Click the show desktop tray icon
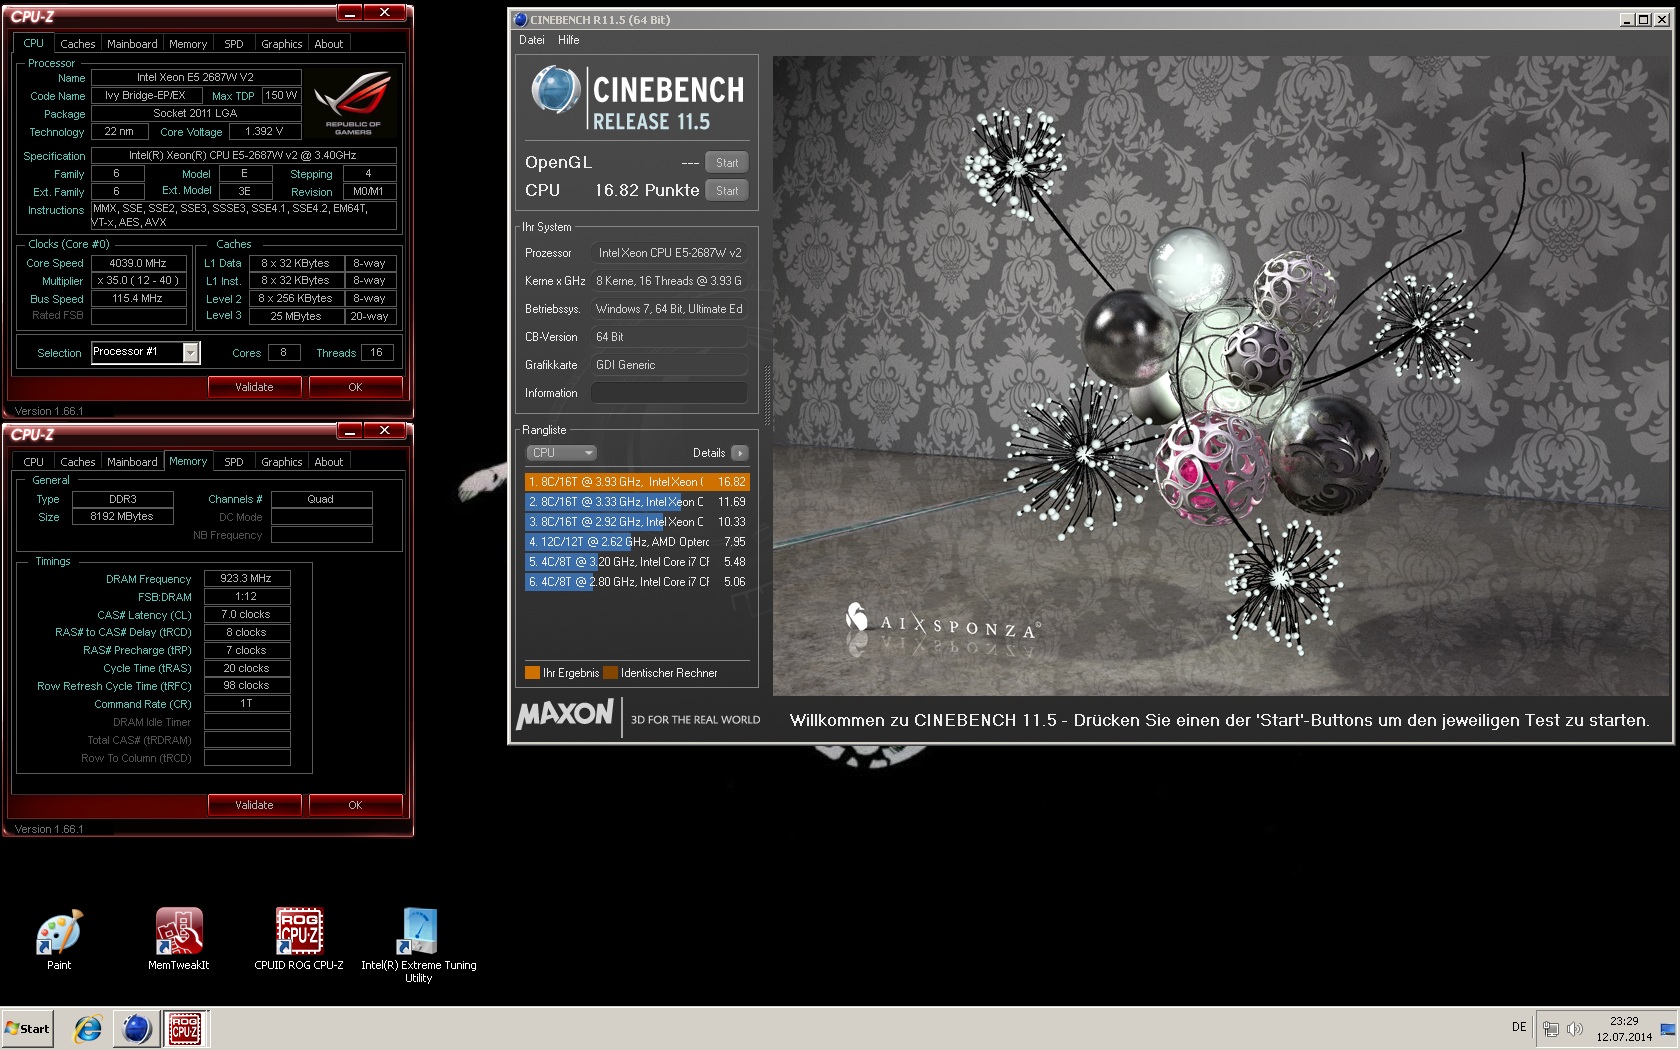 (x=1667, y=1028)
